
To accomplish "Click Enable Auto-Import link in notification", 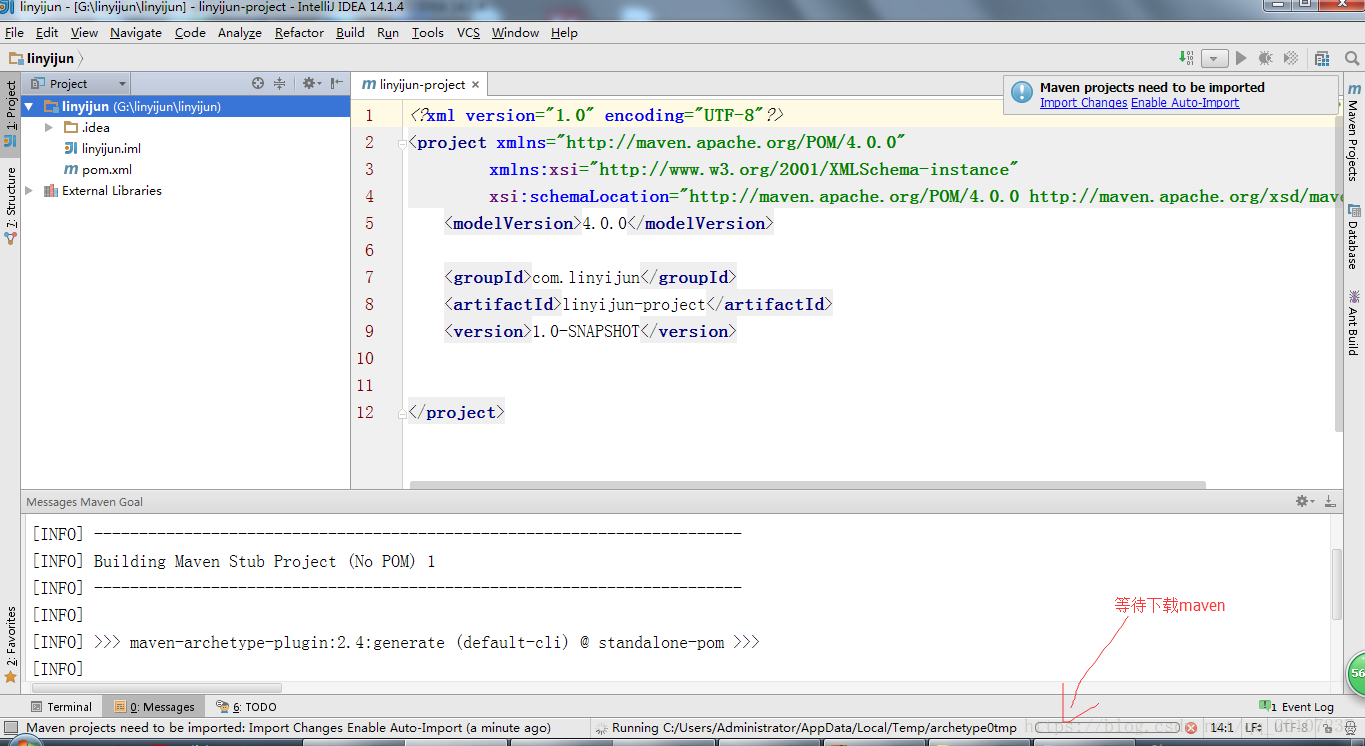I will [x=1185, y=103].
